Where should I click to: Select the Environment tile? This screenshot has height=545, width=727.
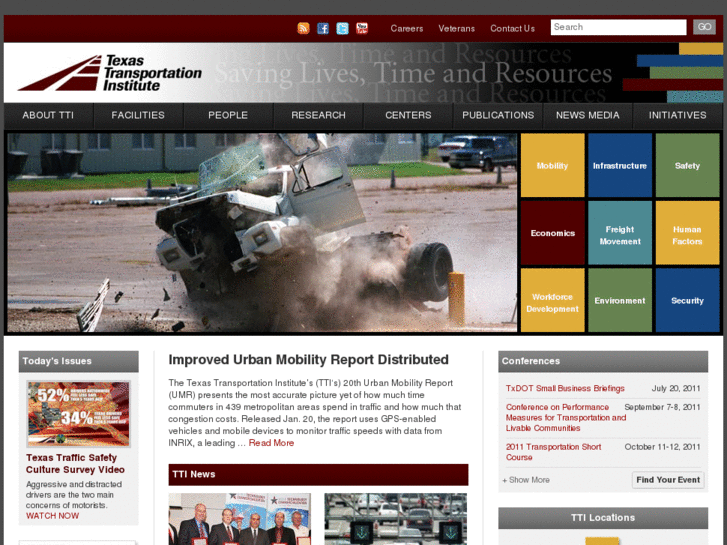pyautogui.click(x=619, y=300)
